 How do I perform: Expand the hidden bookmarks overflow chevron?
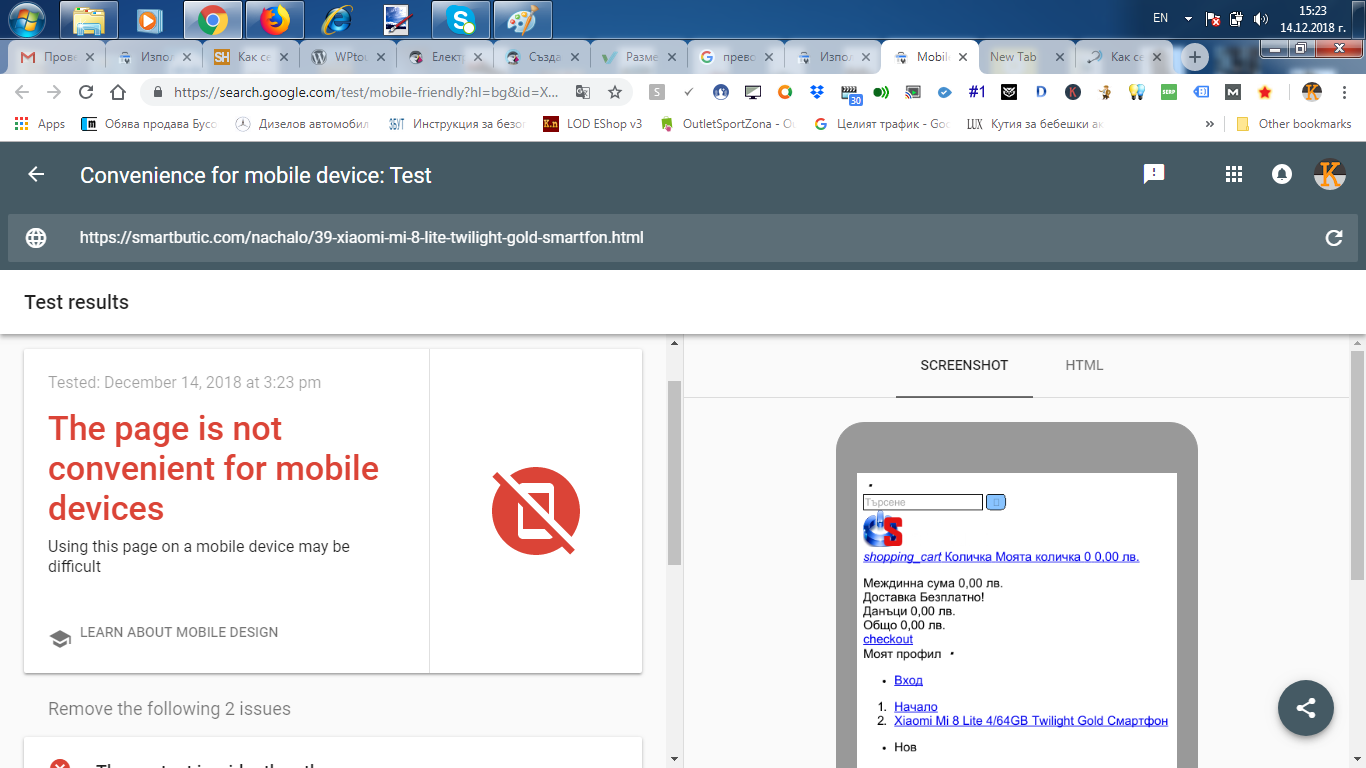click(x=1209, y=124)
